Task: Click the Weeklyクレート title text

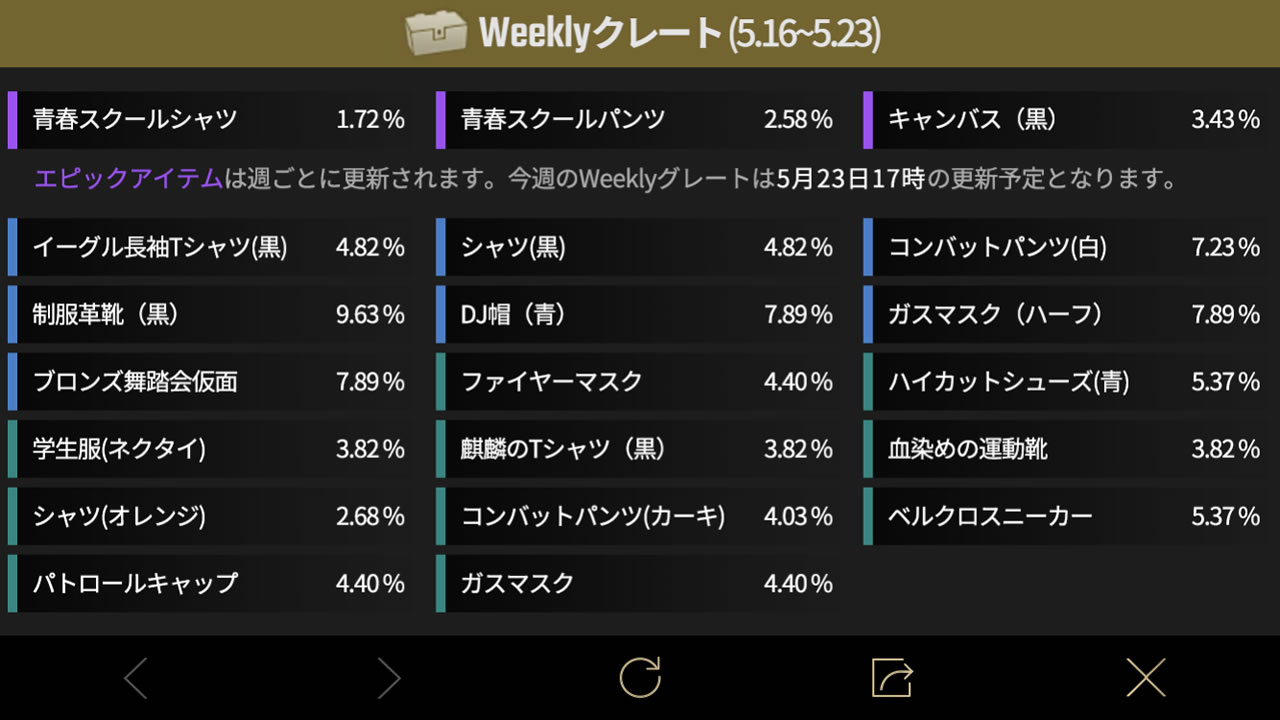Action: coord(600,34)
